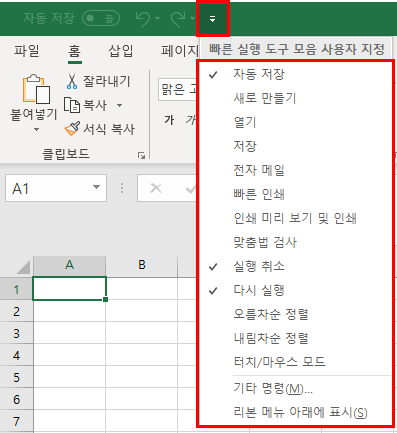Enable 맞춤법 검사 in the customize menu
Image resolution: width=397 pixels, height=433 pixels.
click(295, 242)
